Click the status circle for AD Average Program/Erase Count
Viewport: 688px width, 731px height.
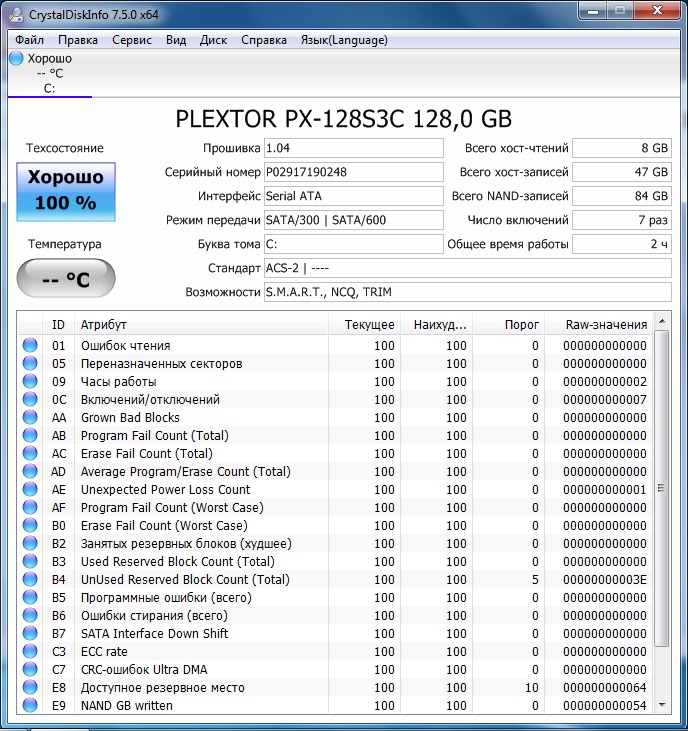pos(30,471)
